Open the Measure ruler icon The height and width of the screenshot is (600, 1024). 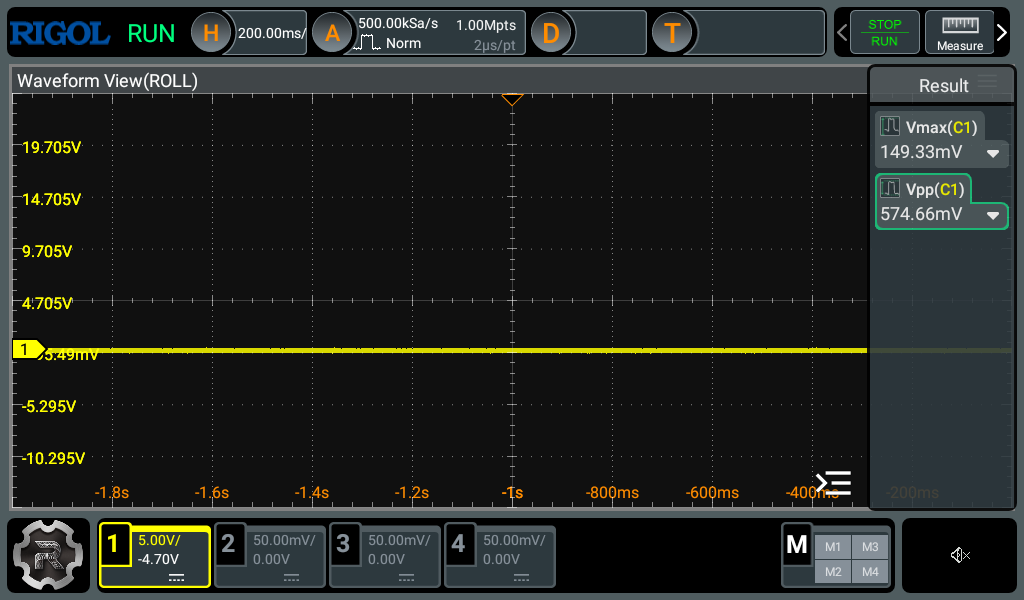click(x=959, y=32)
